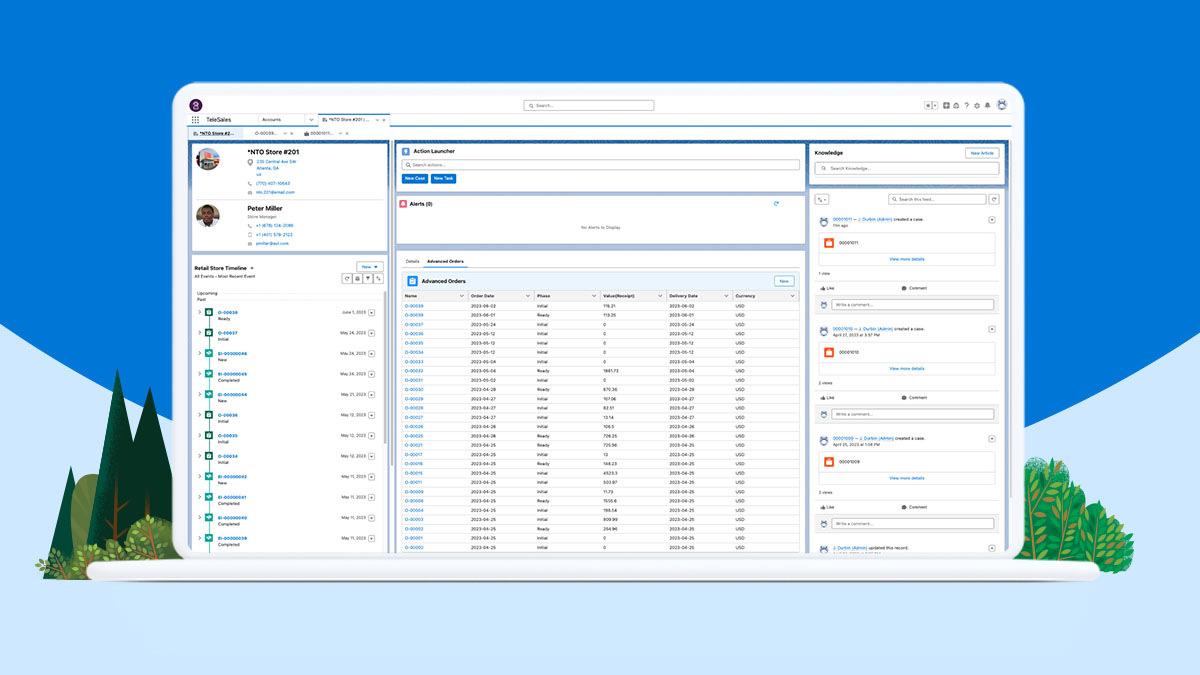Screen dimensions: 1200x675
Task: Open the filter icon in Retail Store Timeline
Action: pos(368,278)
